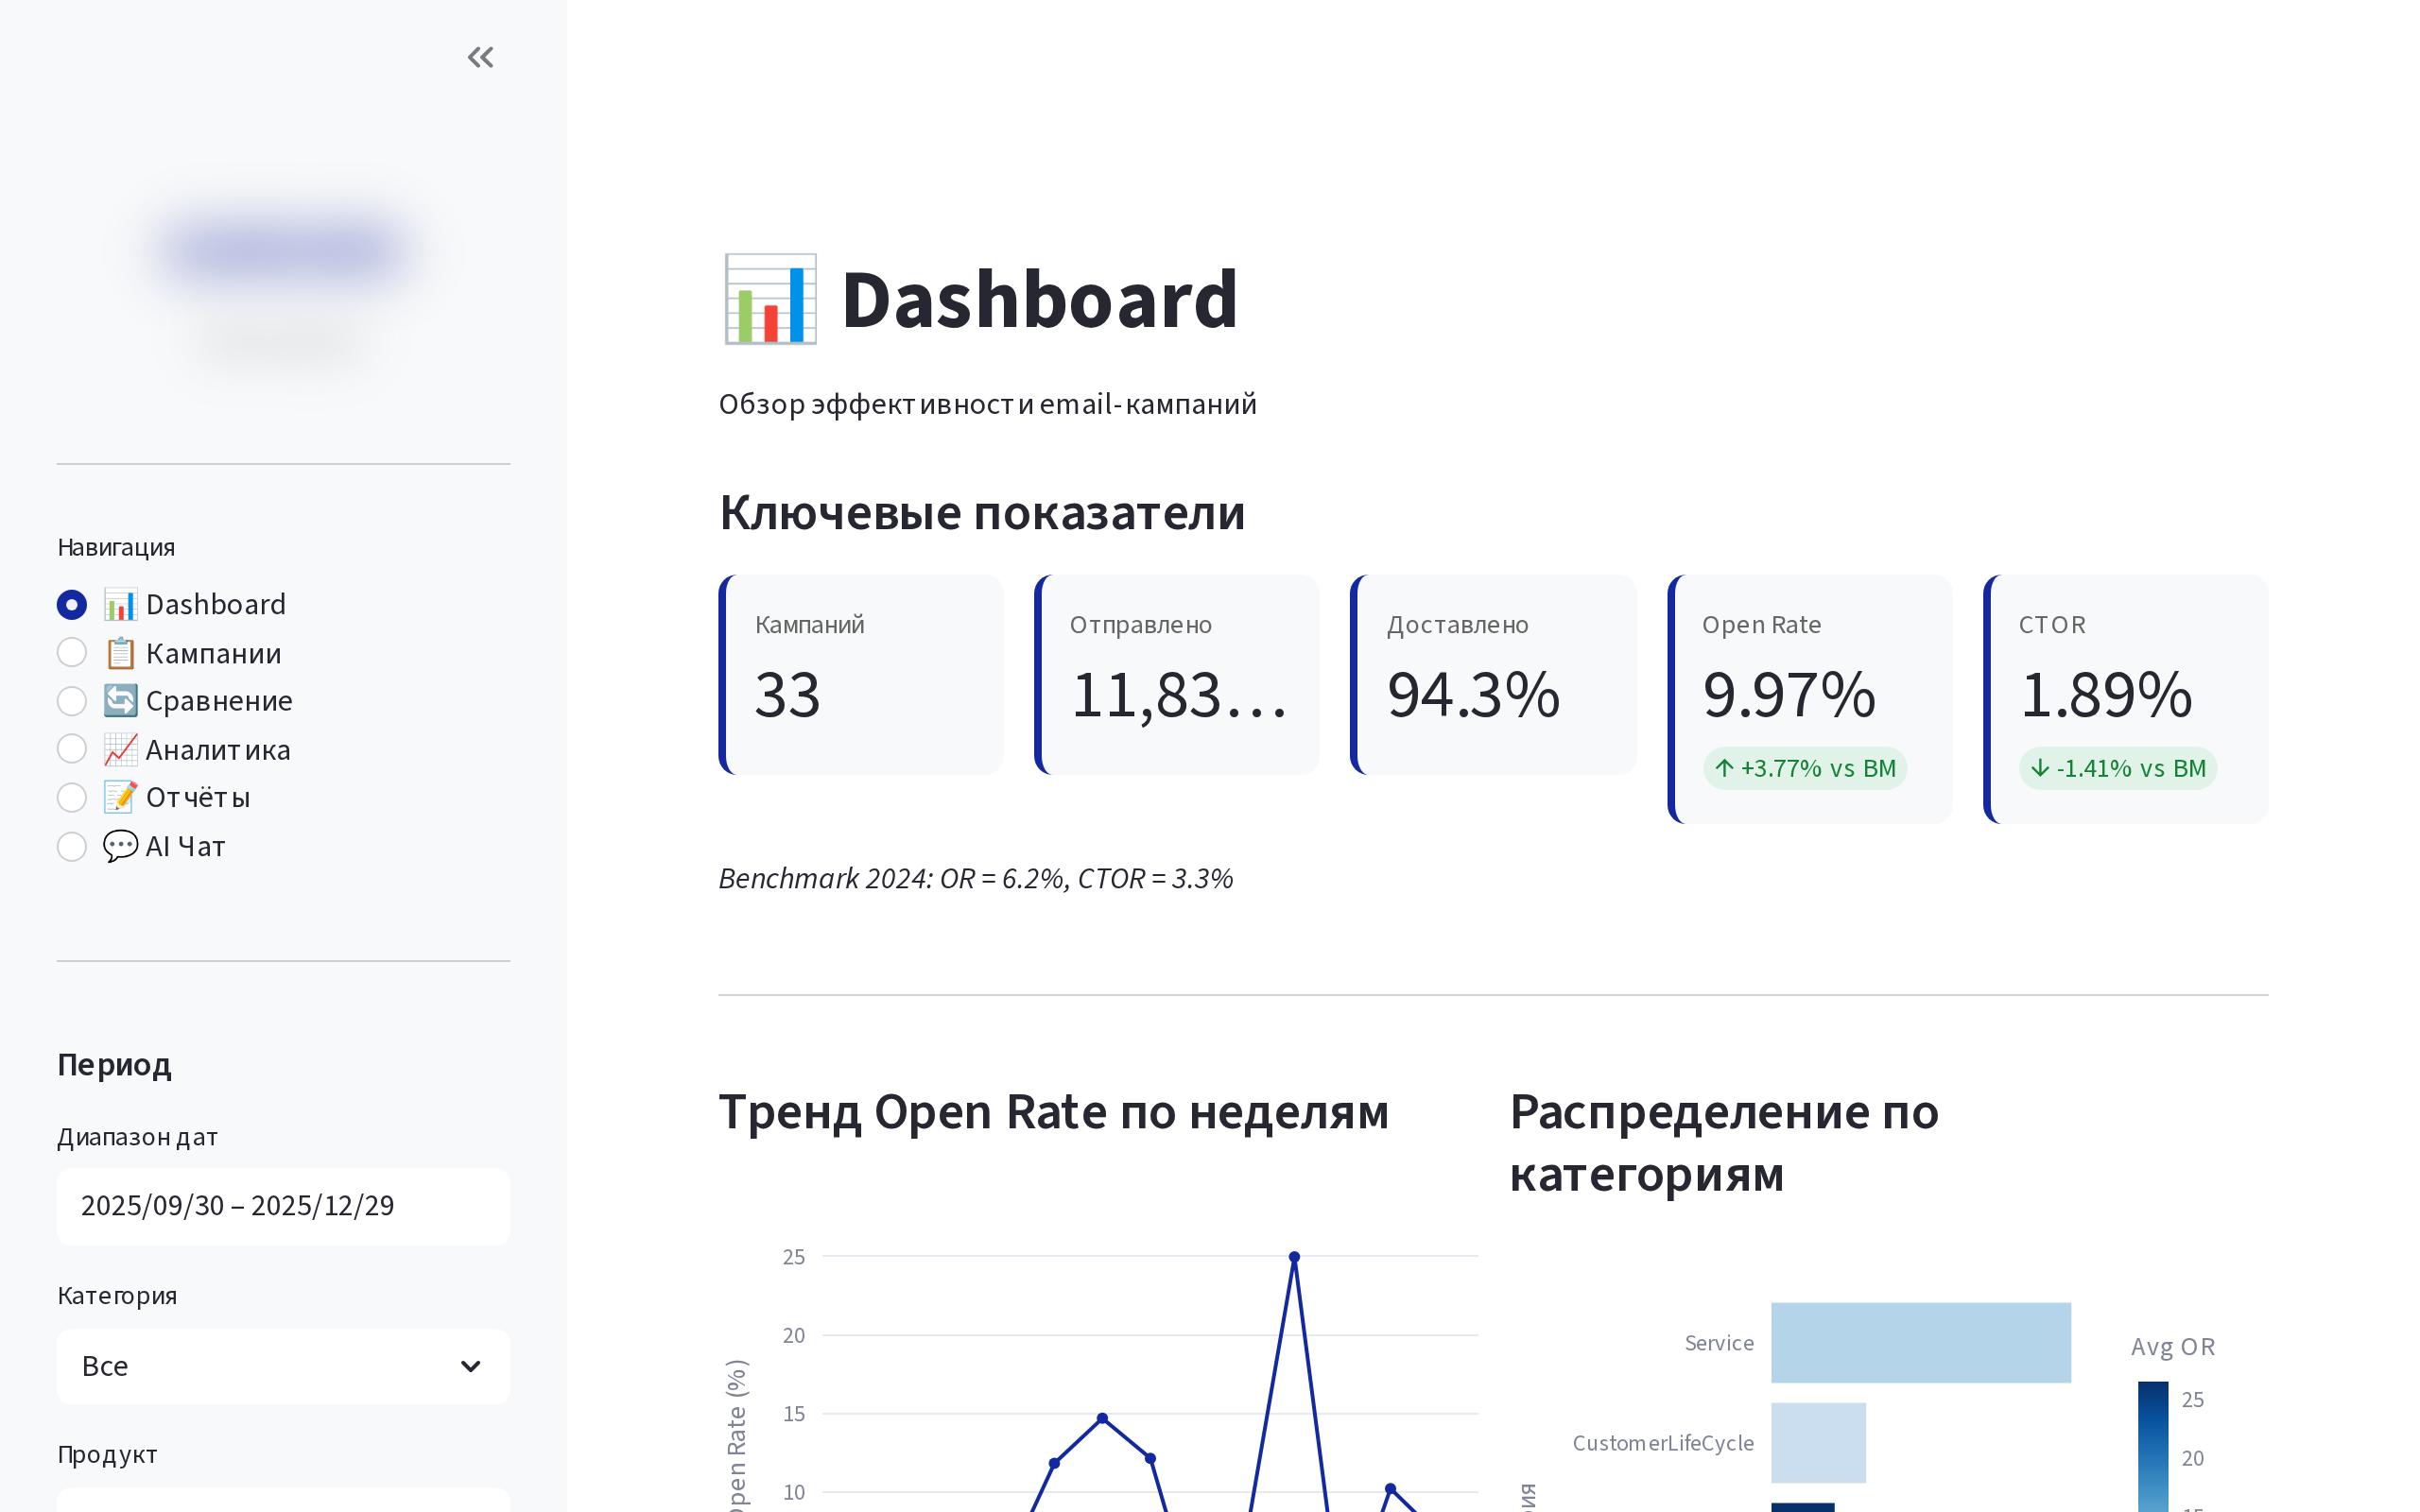Switch to the Сравнение navigation item

tap(219, 700)
